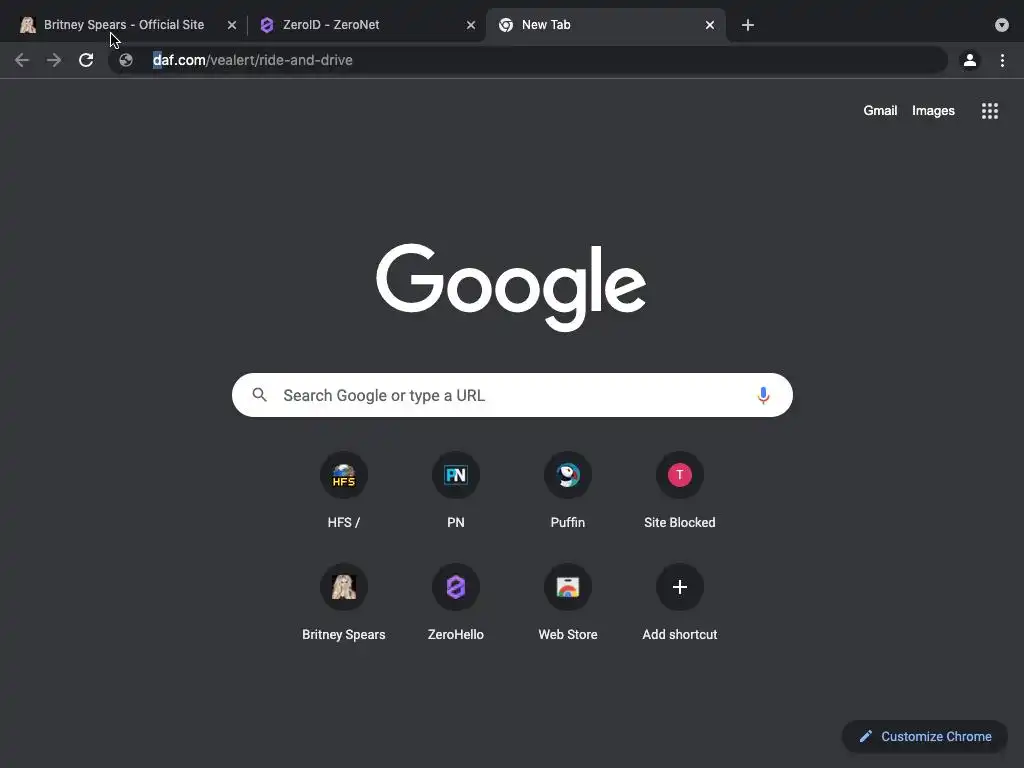This screenshot has height=768, width=1024.
Task: Open the HFS / shortcut
Action: click(x=344, y=490)
